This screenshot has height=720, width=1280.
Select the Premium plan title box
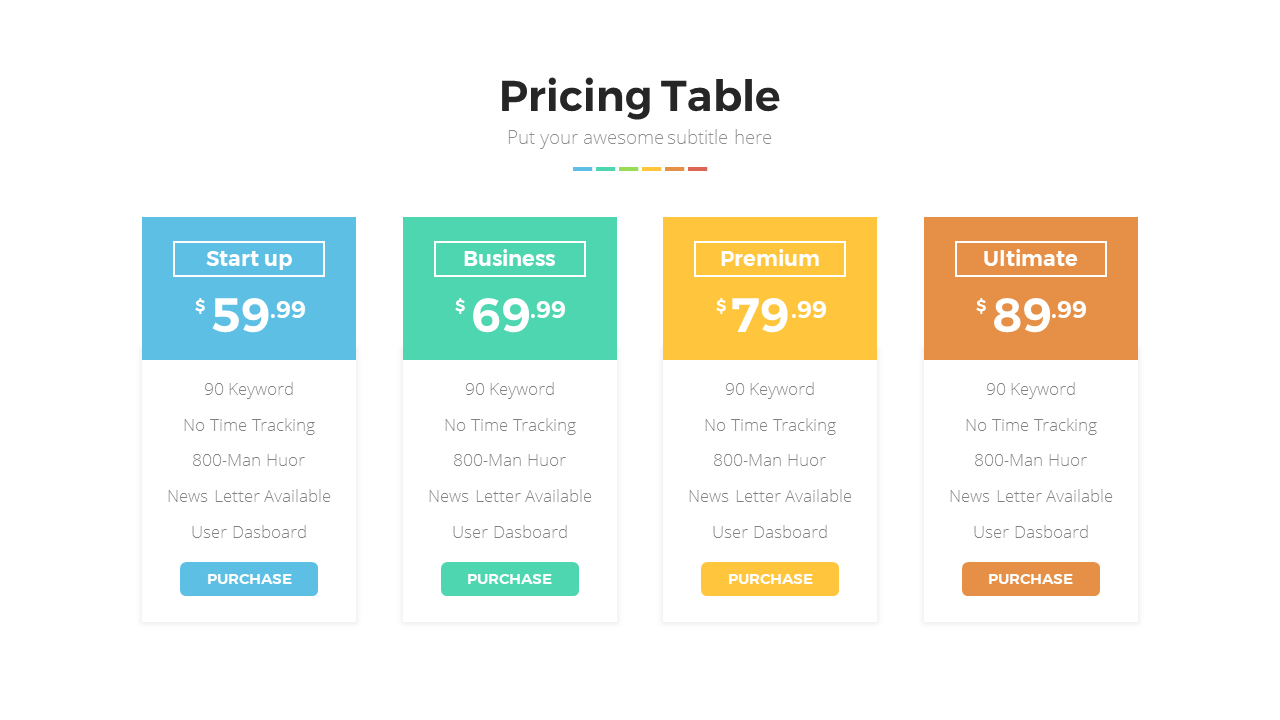(770, 259)
